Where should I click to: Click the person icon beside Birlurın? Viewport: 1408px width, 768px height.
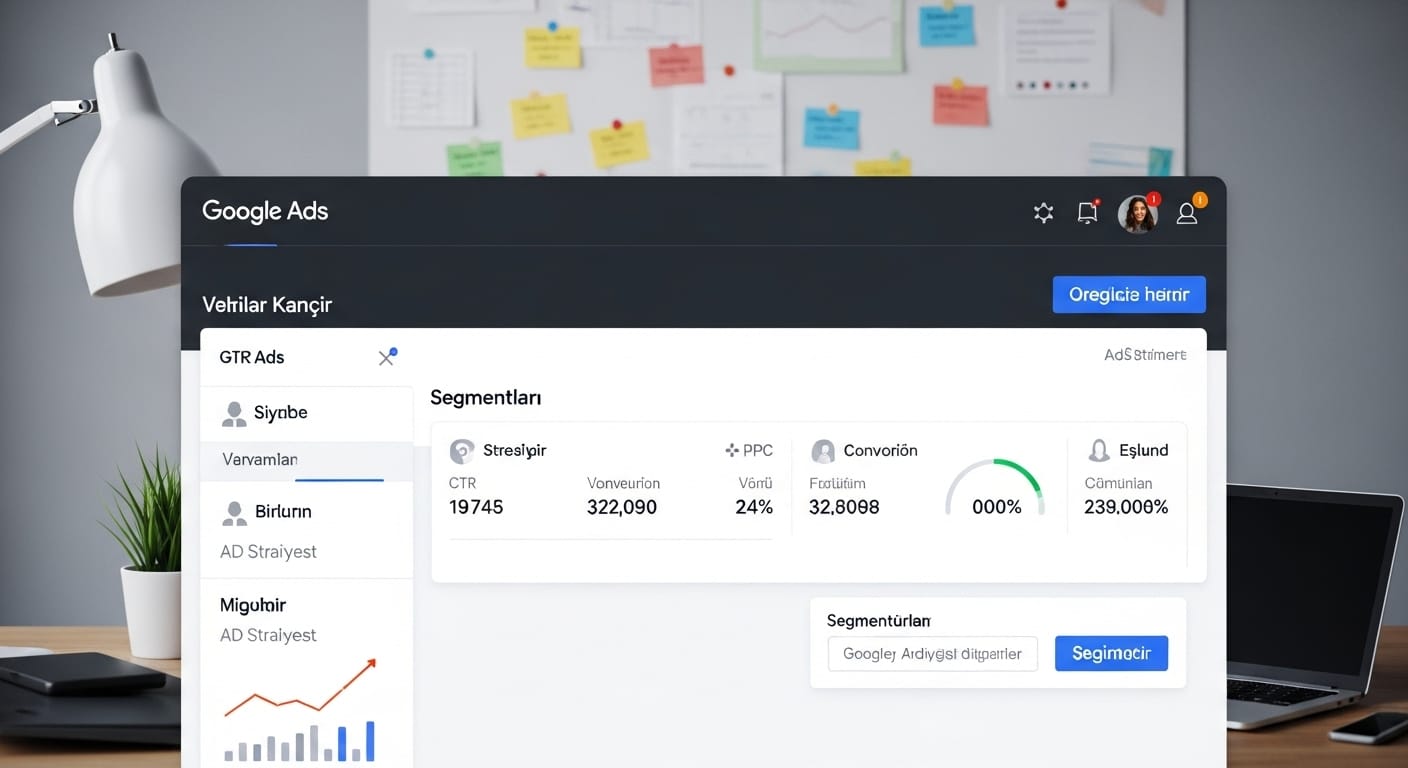click(x=234, y=513)
